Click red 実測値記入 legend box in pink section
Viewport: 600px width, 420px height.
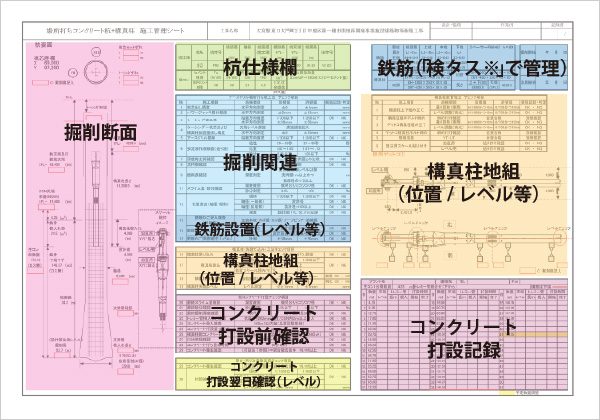[x=40, y=82]
